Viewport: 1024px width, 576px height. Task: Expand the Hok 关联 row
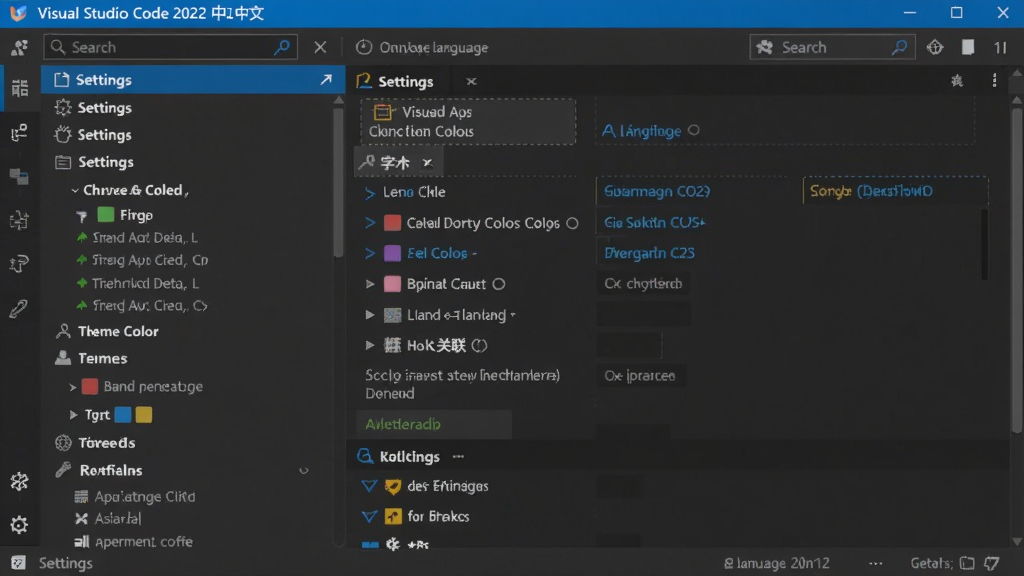[x=370, y=345]
